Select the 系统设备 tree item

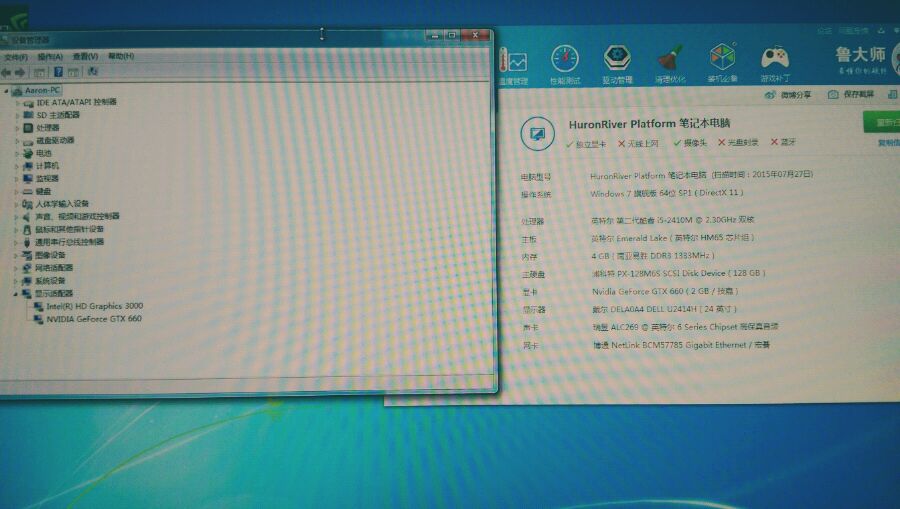click(50, 281)
